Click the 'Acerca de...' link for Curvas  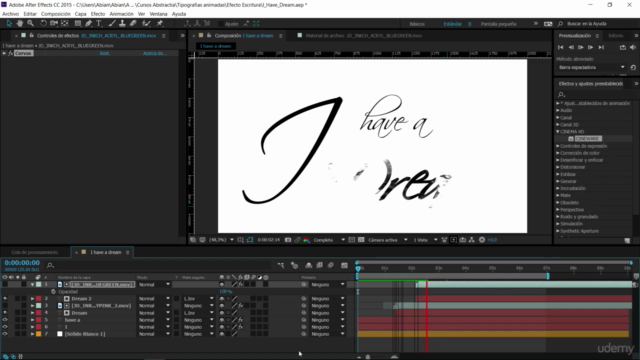coord(154,53)
